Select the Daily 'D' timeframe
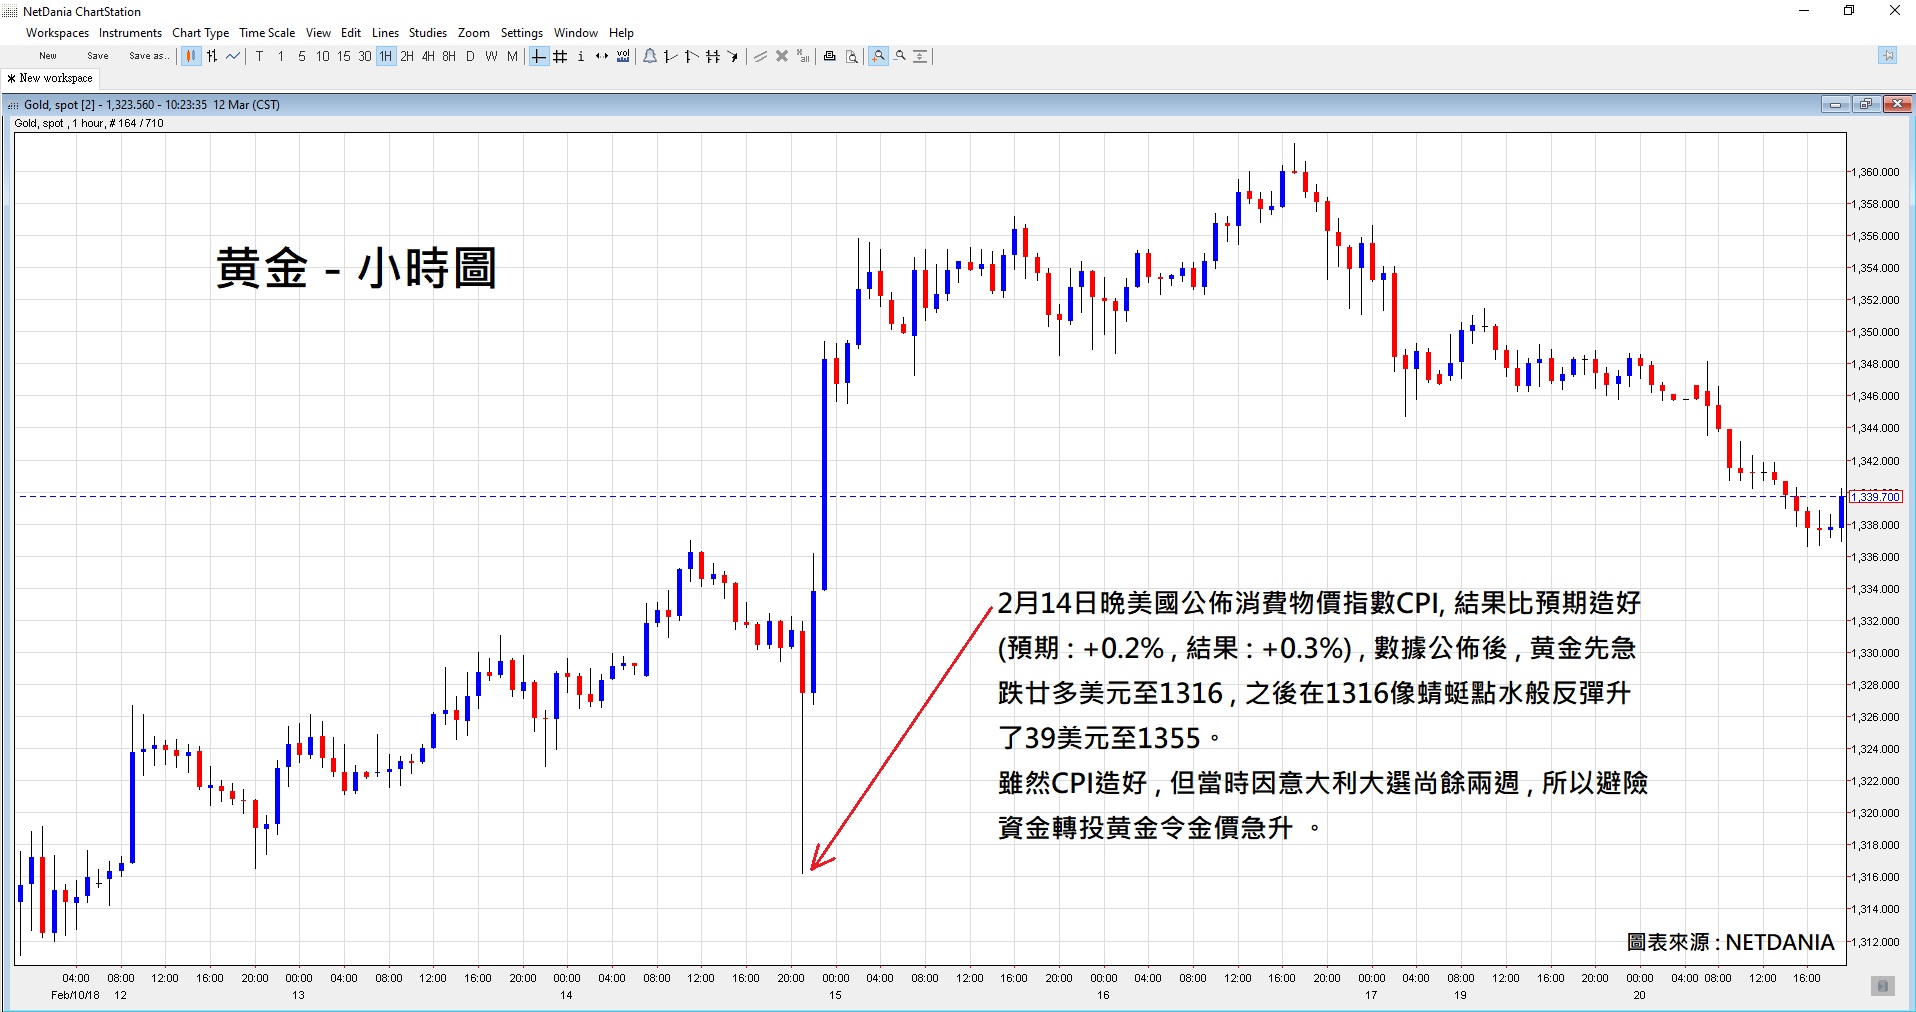 pyautogui.click(x=470, y=57)
